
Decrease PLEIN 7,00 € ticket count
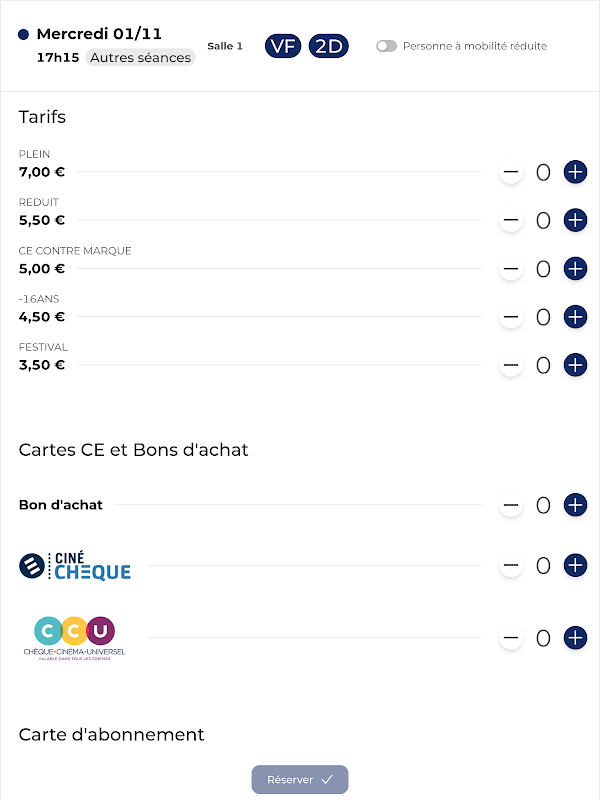(x=511, y=172)
